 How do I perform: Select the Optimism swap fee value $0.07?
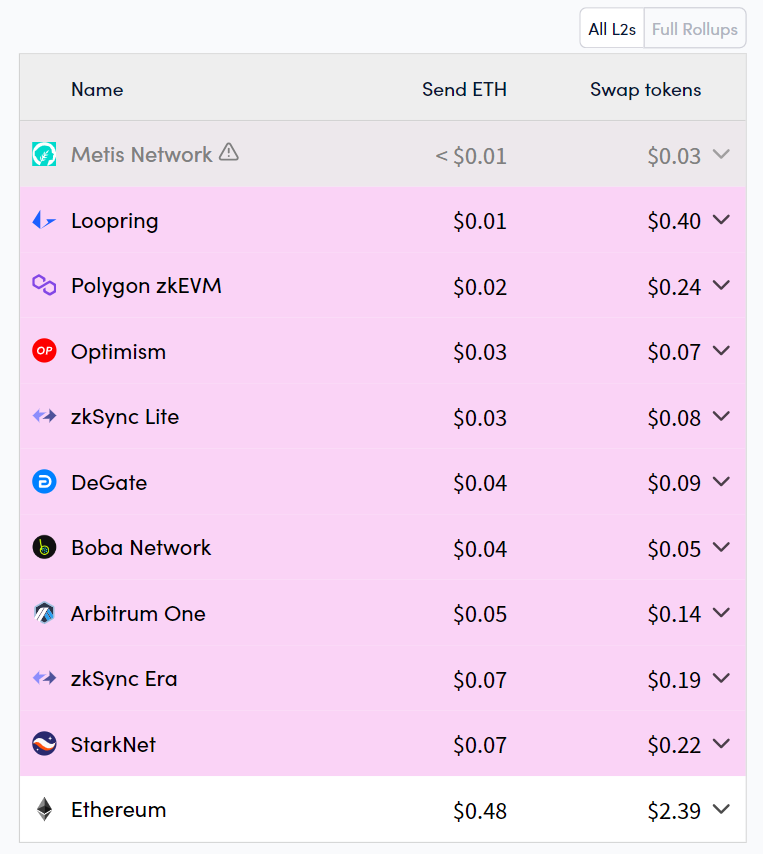674,352
